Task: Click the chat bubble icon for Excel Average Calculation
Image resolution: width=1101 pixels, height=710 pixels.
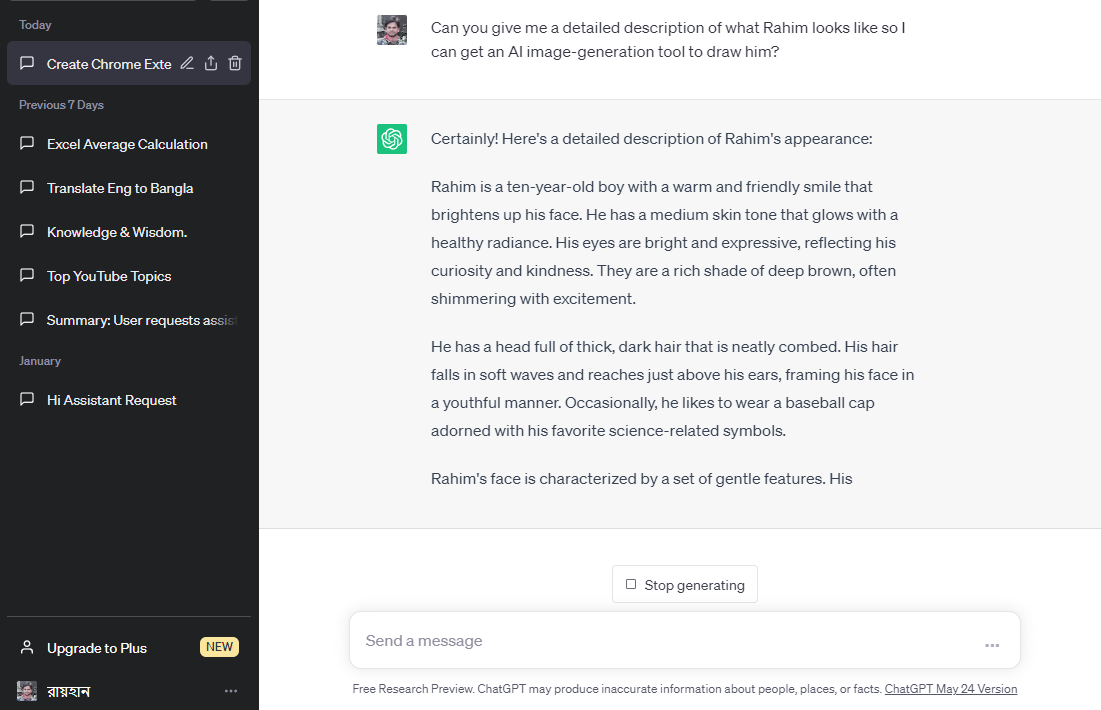Action: 27,144
